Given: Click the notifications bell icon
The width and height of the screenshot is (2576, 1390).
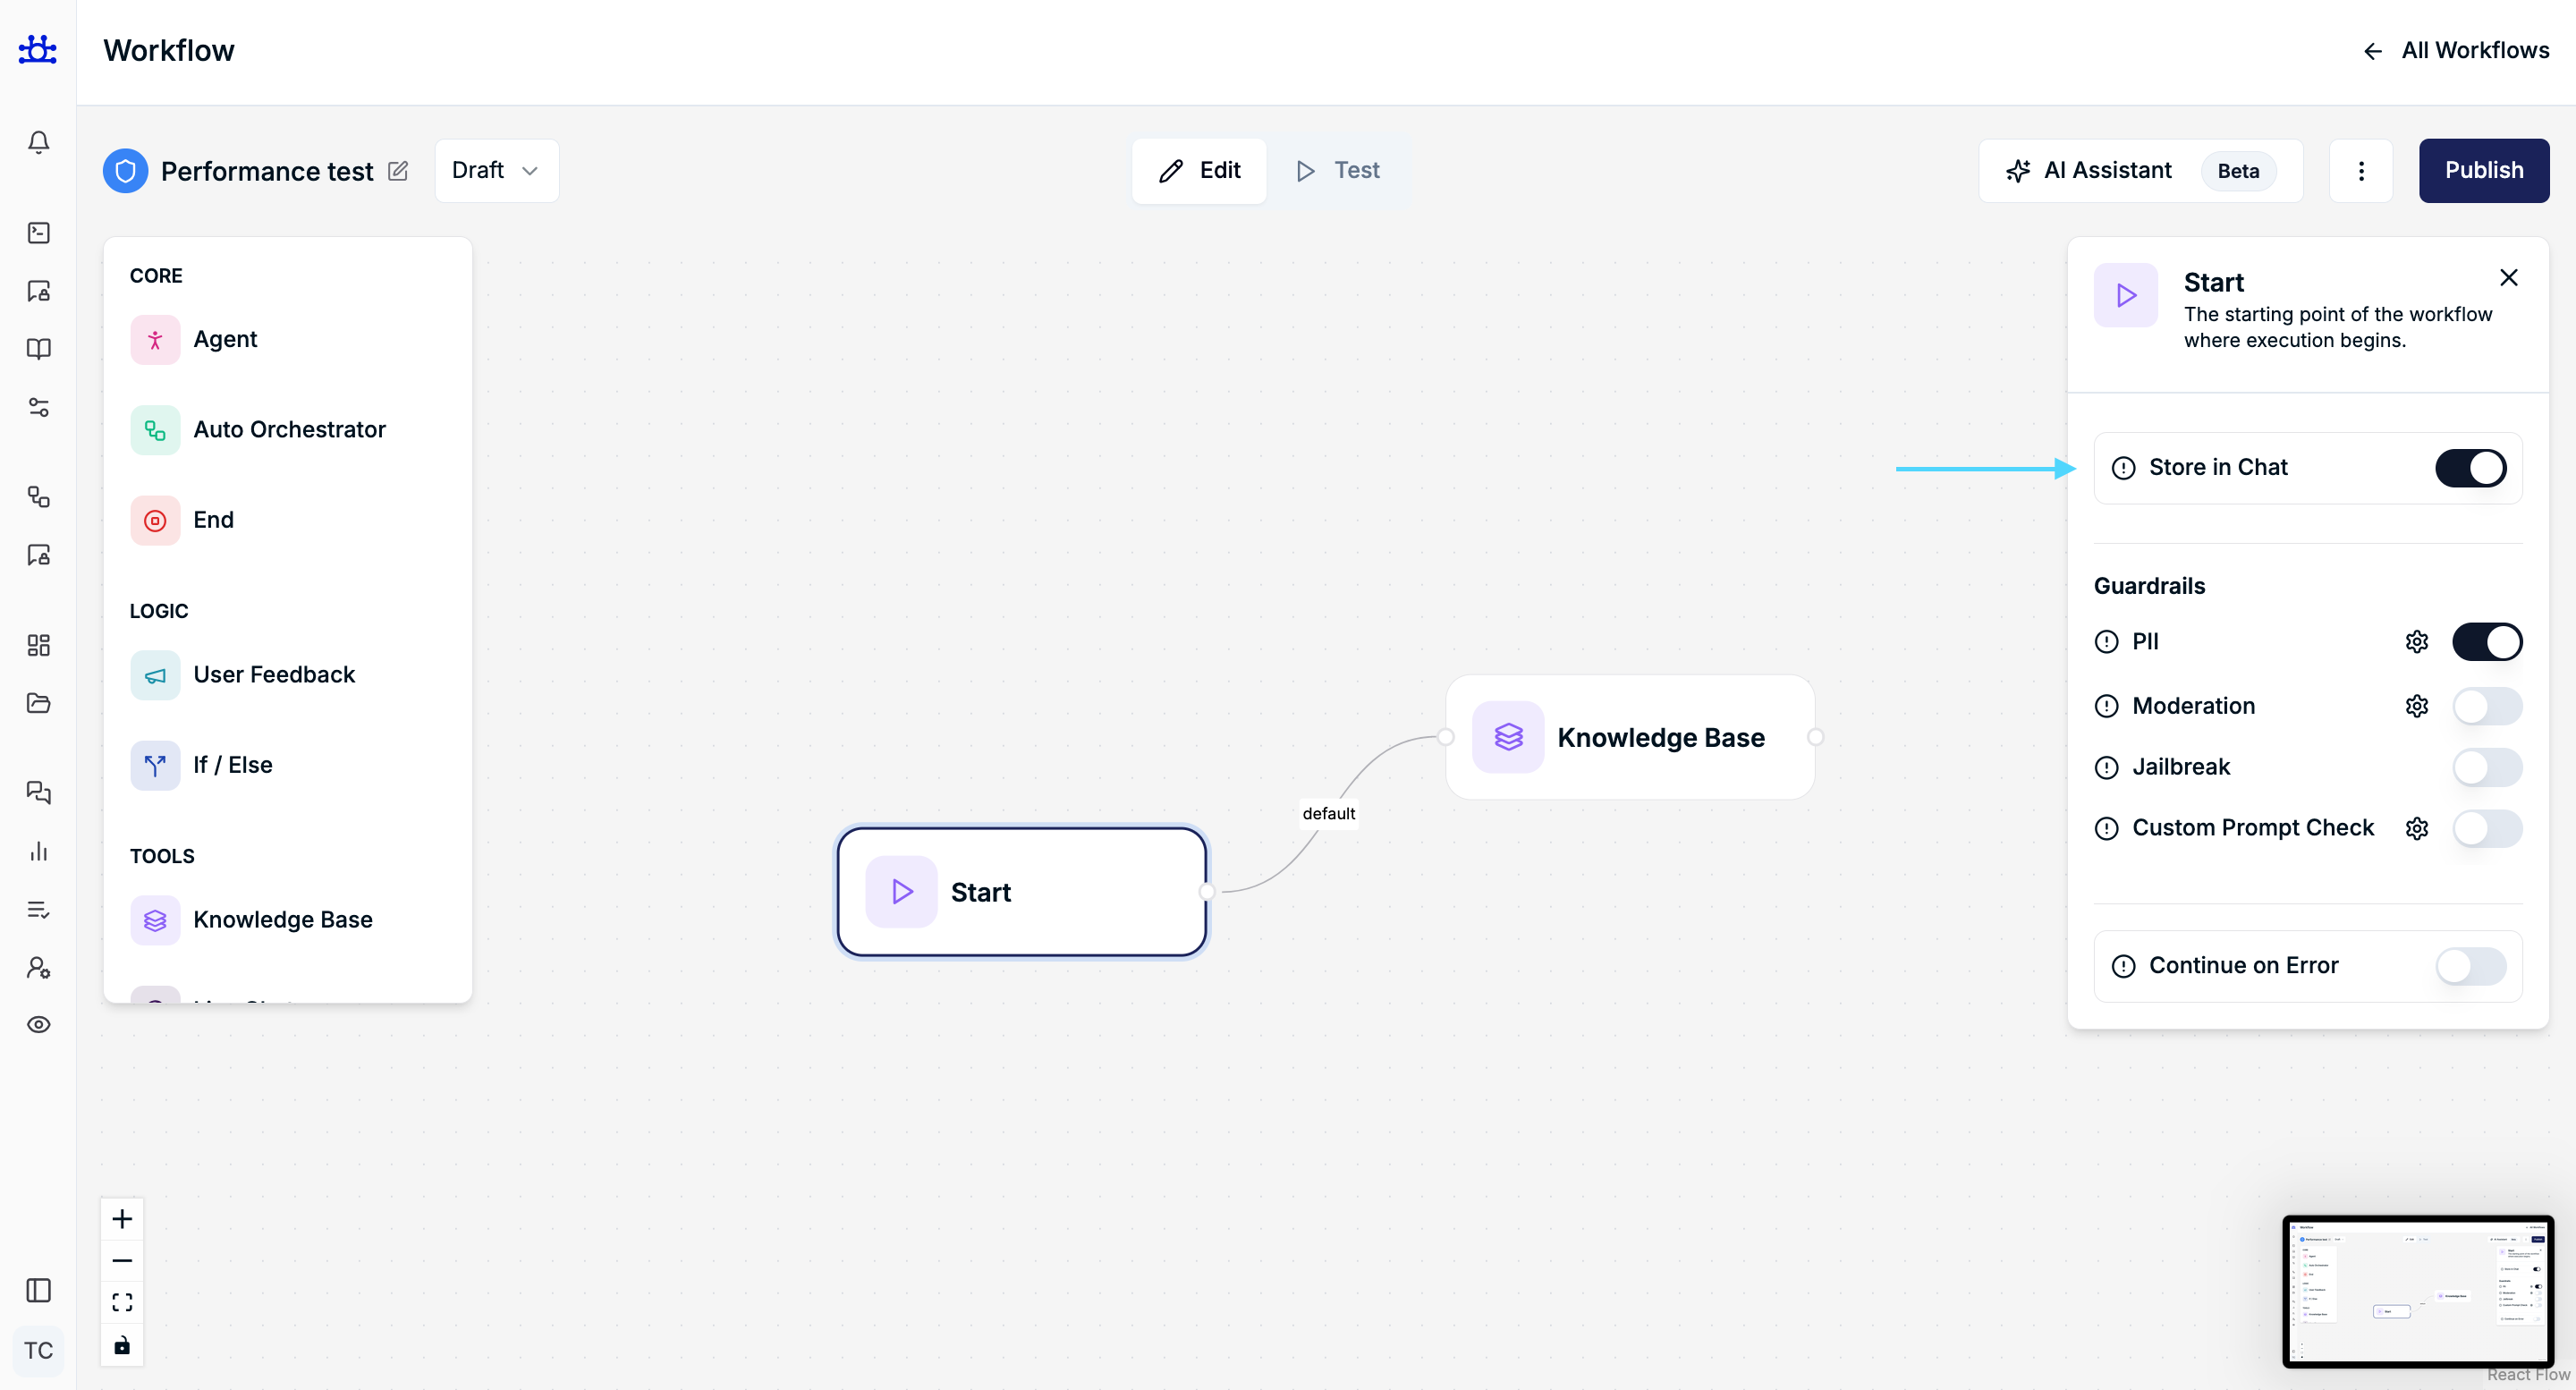Looking at the screenshot, I should 38,142.
